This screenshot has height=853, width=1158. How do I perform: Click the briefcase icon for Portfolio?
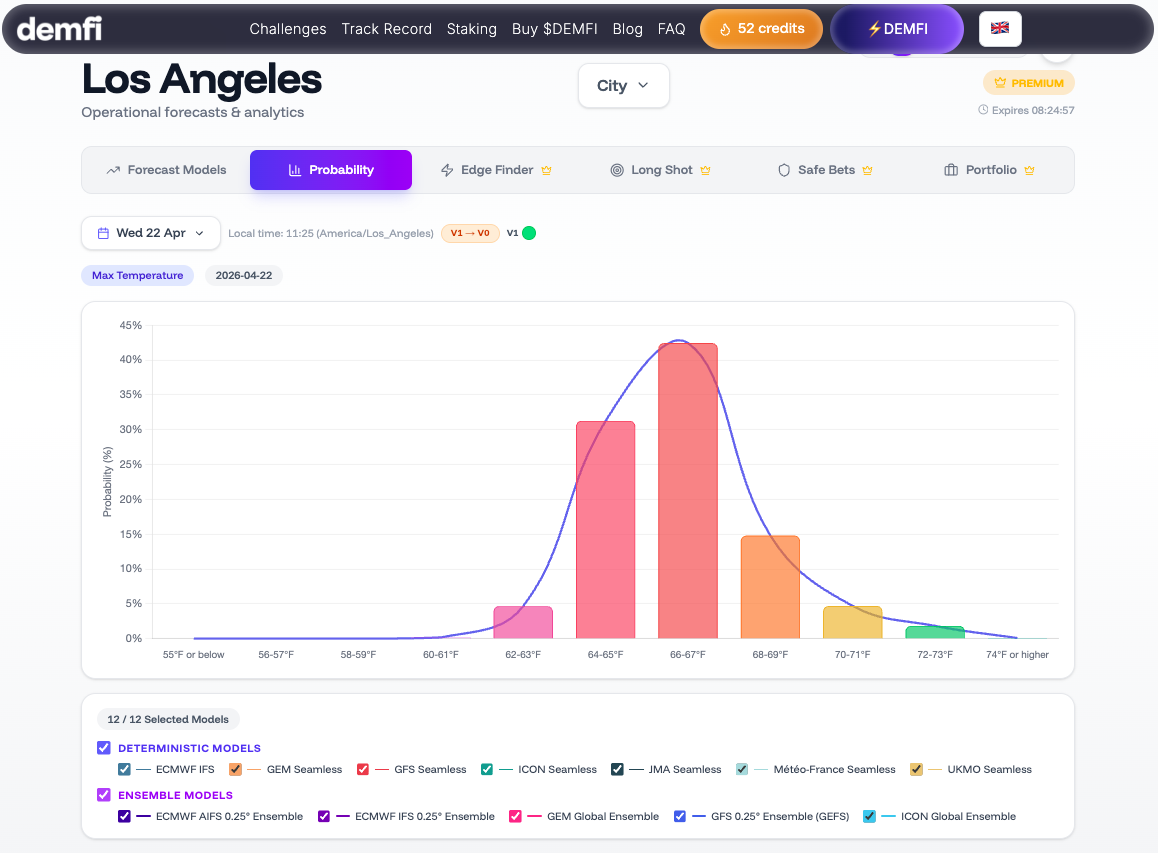click(951, 171)
